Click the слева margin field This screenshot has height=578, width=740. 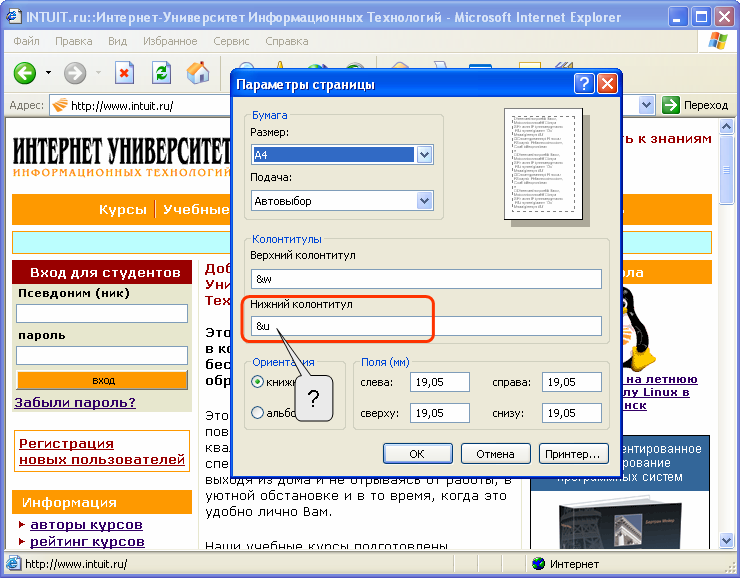pyautogui.click(x=440, y=382)
